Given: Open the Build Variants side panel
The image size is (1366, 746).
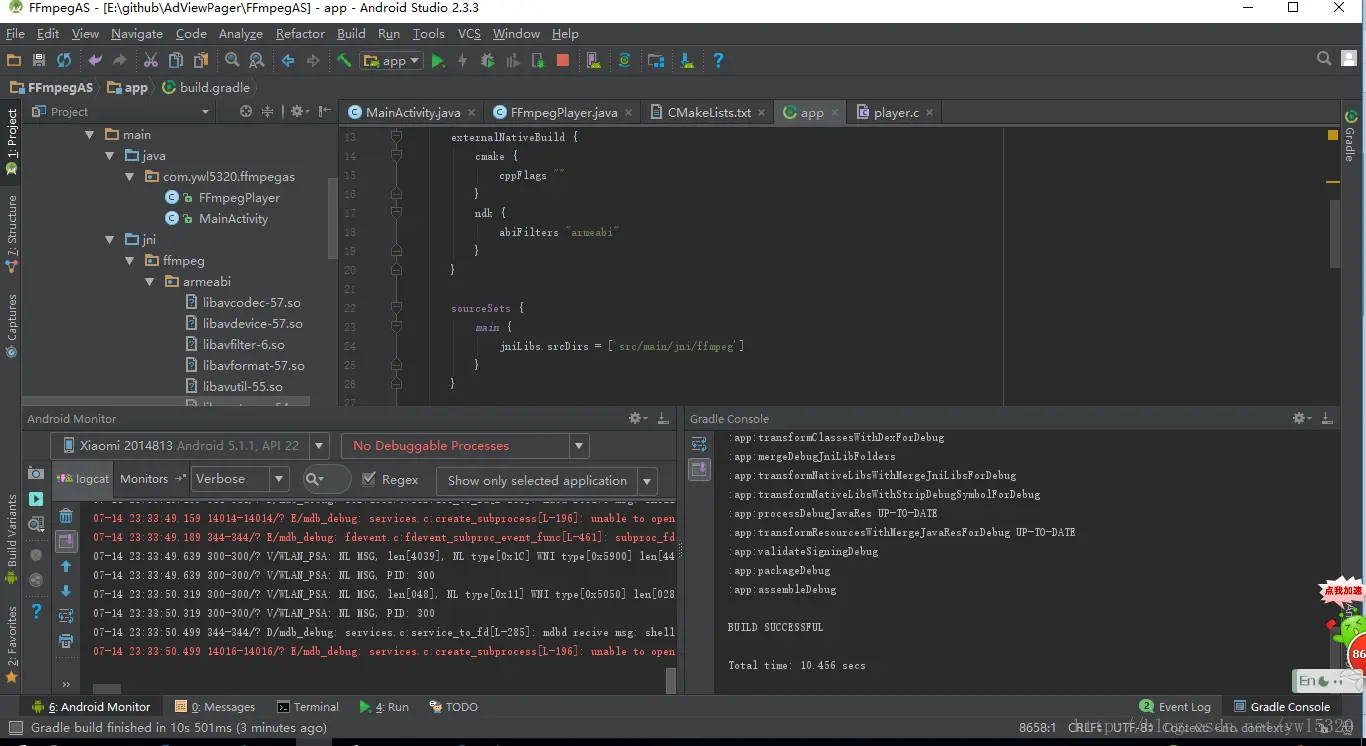Looking at the screenshot, I should (12, 540).
